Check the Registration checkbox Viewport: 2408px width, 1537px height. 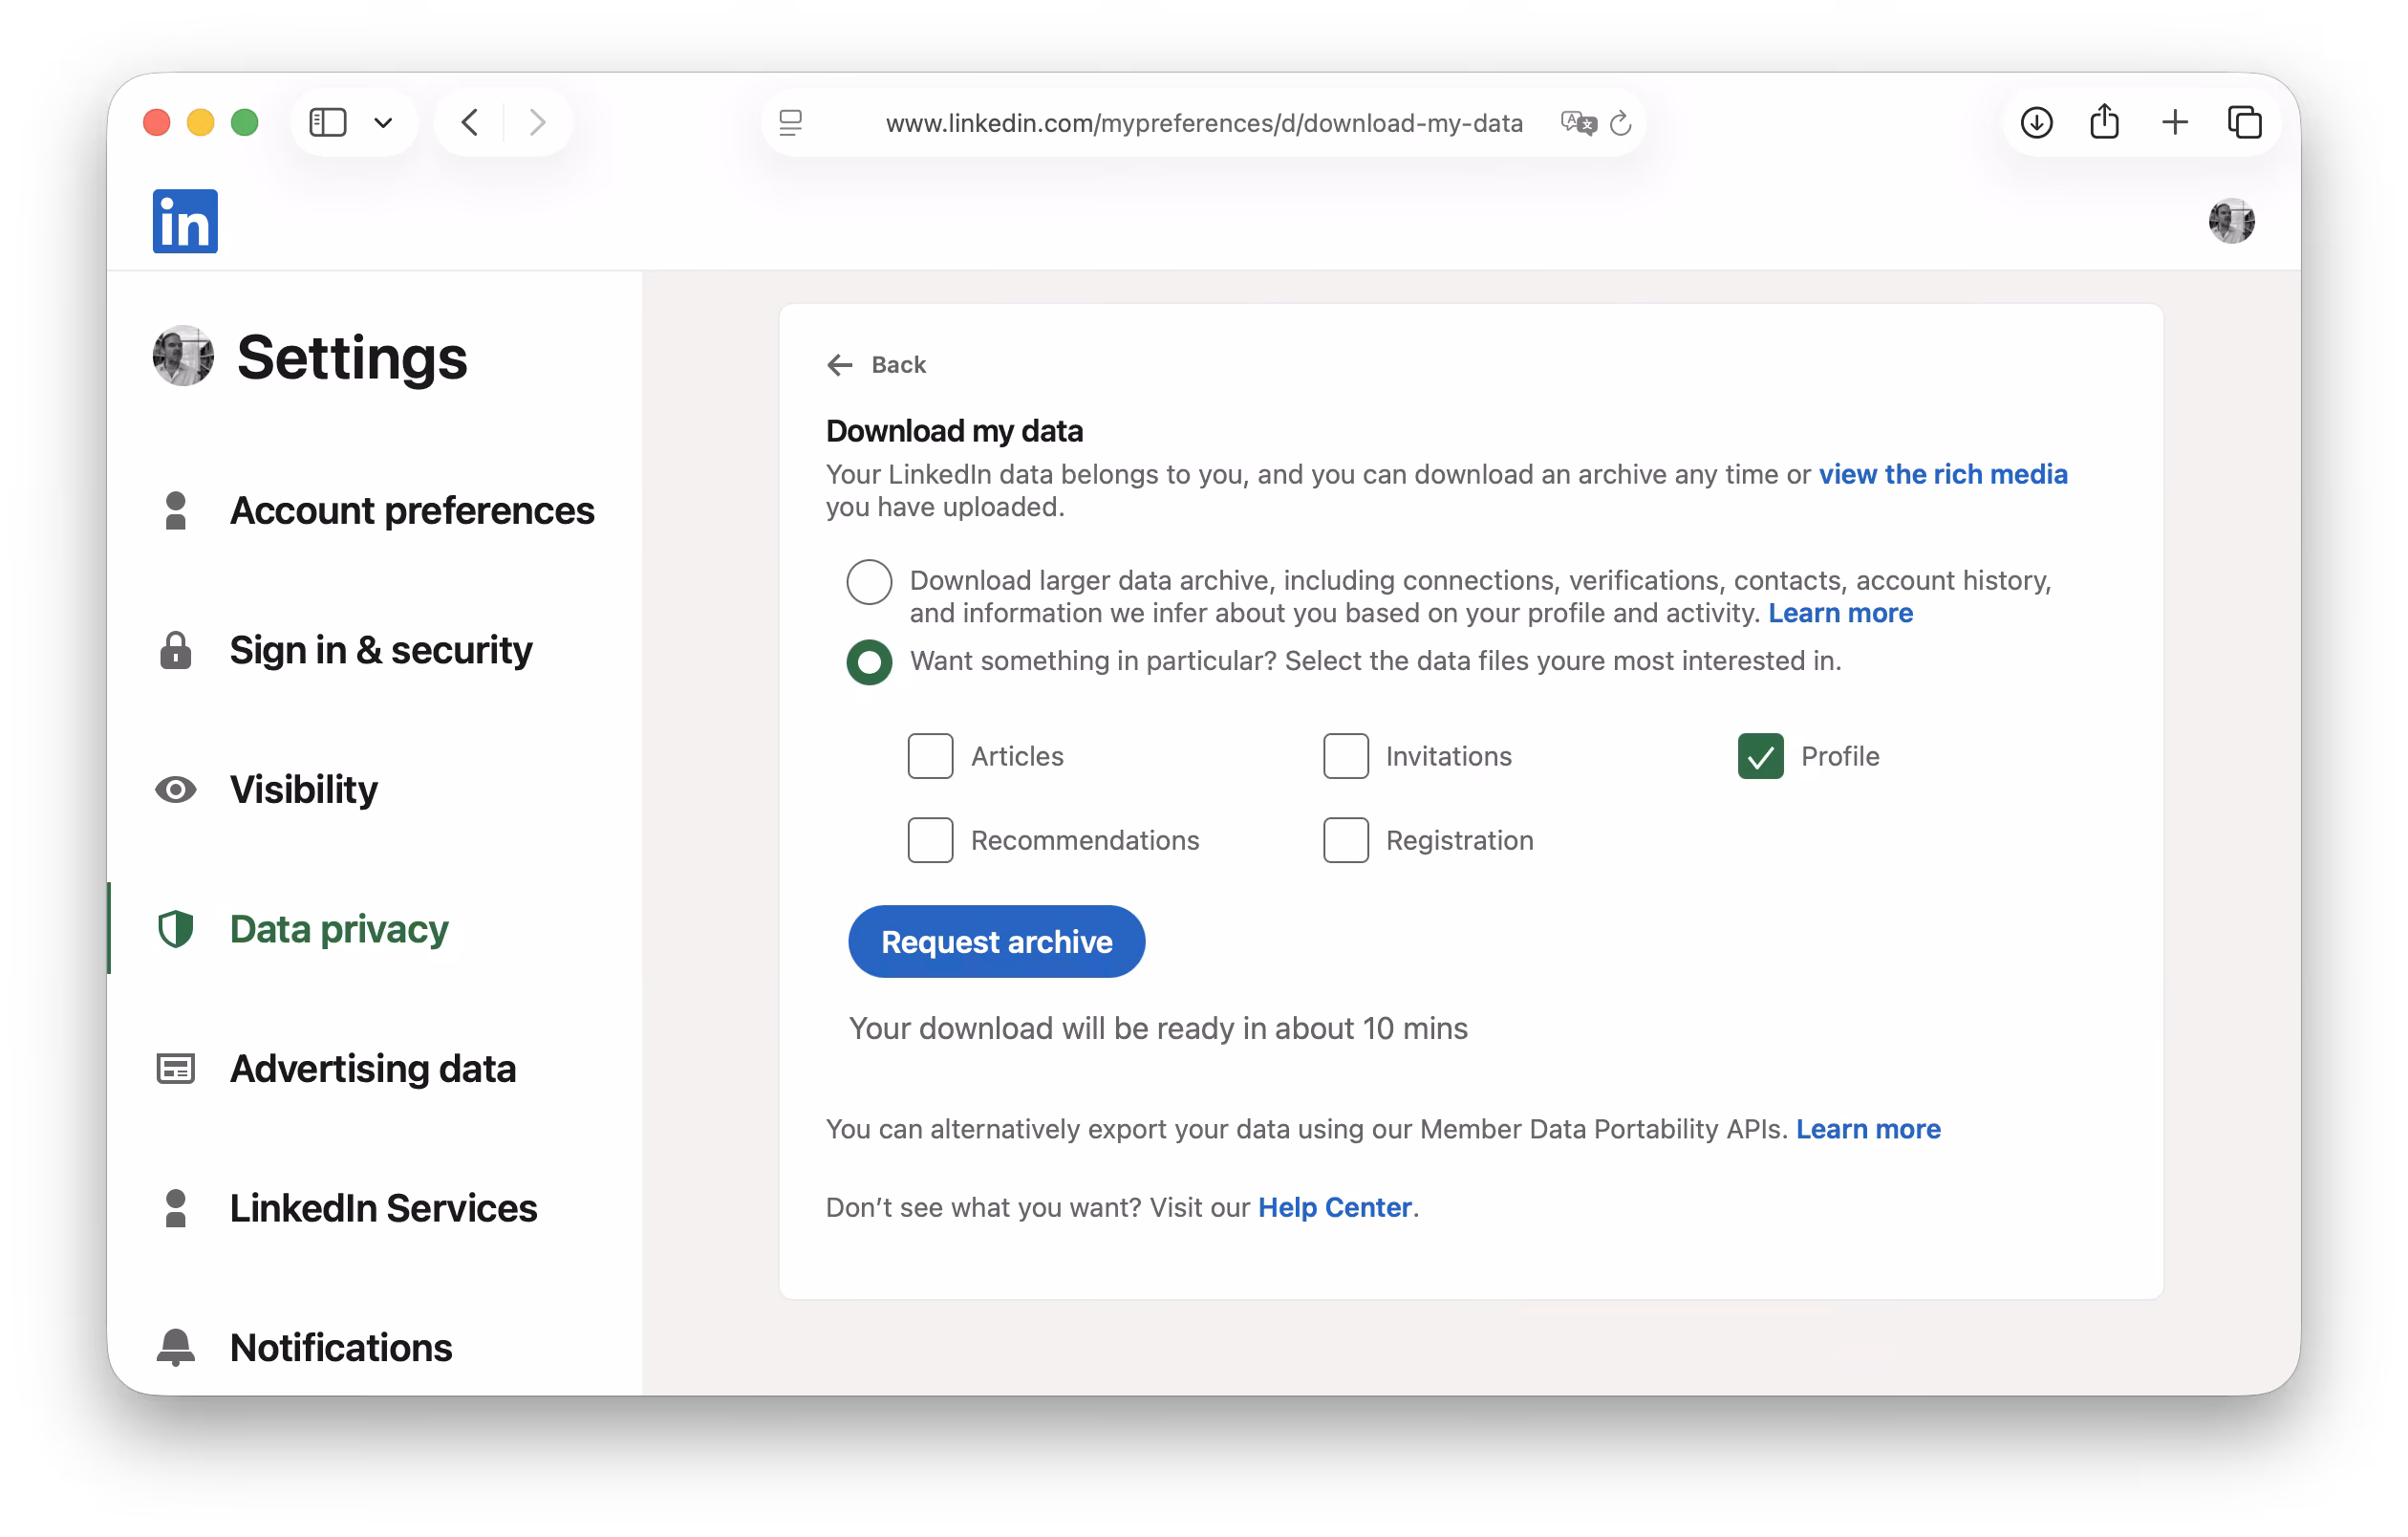coord(1345,840)
